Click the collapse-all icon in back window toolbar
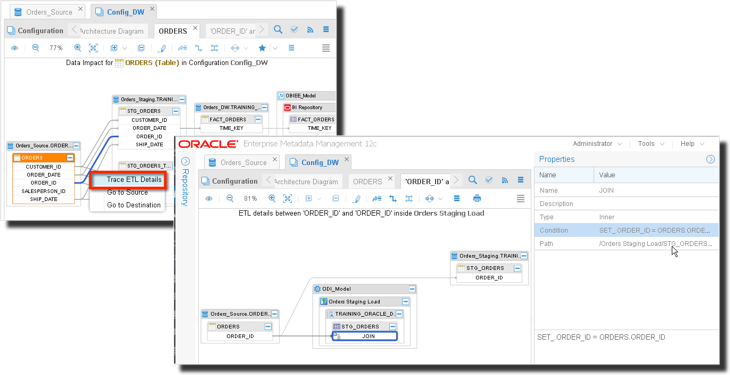The height and width of the screenshot is (375, 730). click(x=141, y=48)
